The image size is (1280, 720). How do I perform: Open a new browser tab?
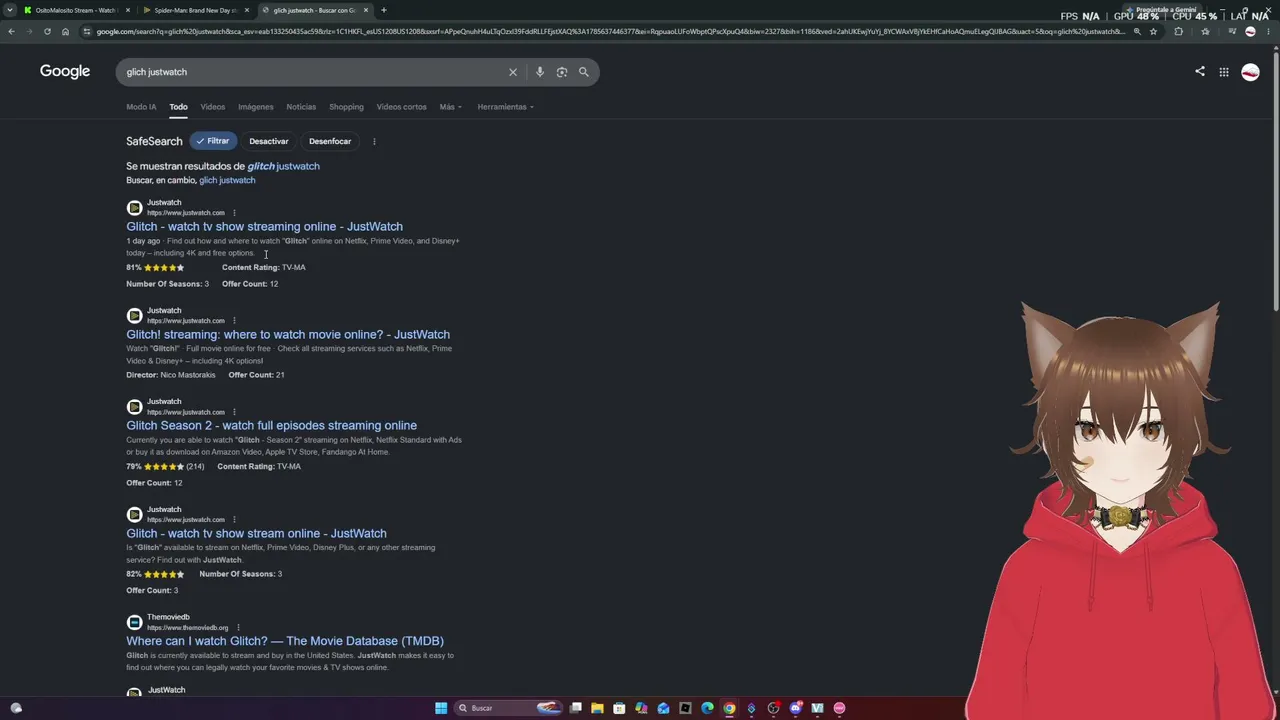coord(384,10)
